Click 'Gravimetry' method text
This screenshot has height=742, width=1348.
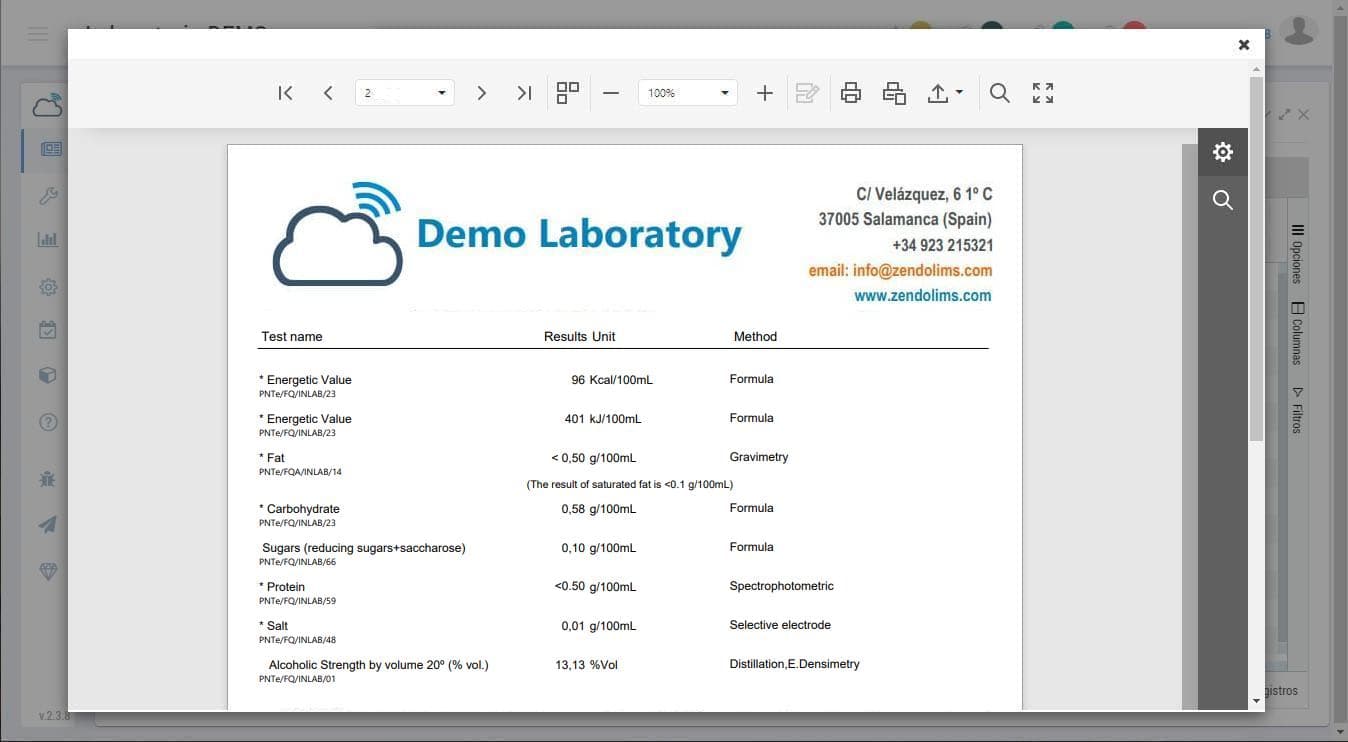[x=759, y=457]
